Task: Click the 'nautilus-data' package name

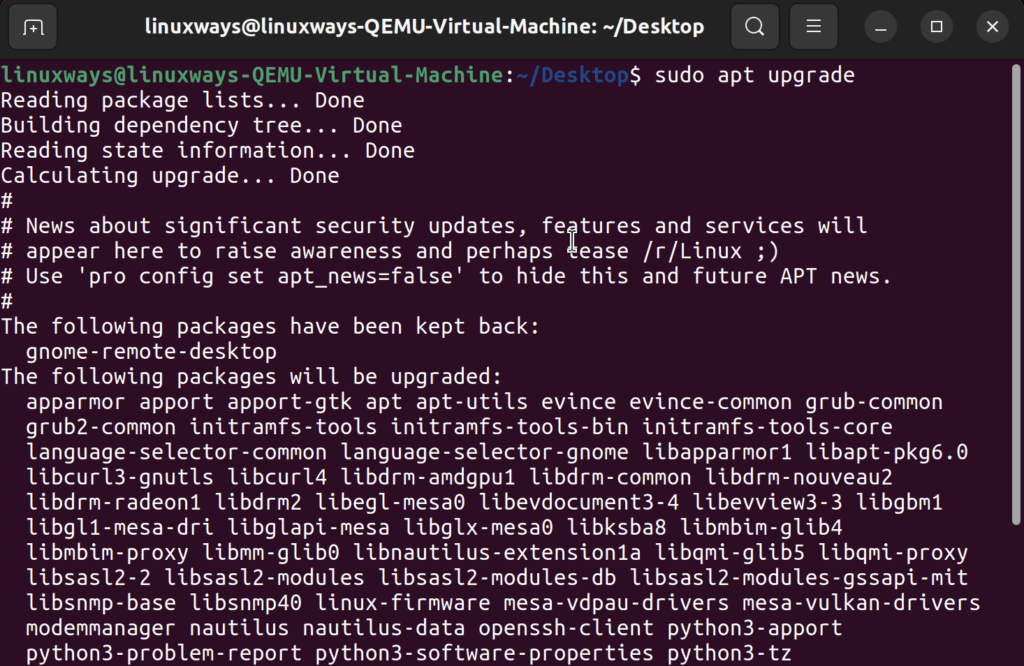Action: pyautogui.click(x=383, y=628)
